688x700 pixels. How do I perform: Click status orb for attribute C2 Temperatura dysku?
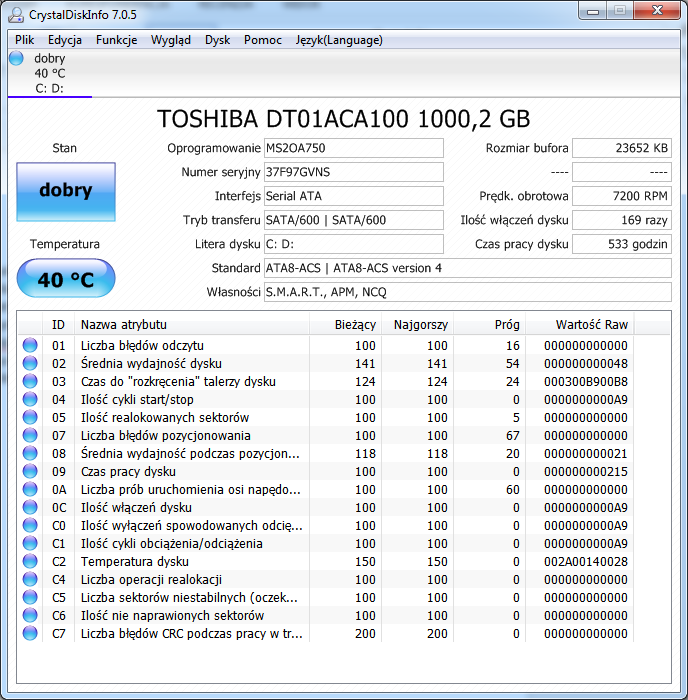(30, 561)
